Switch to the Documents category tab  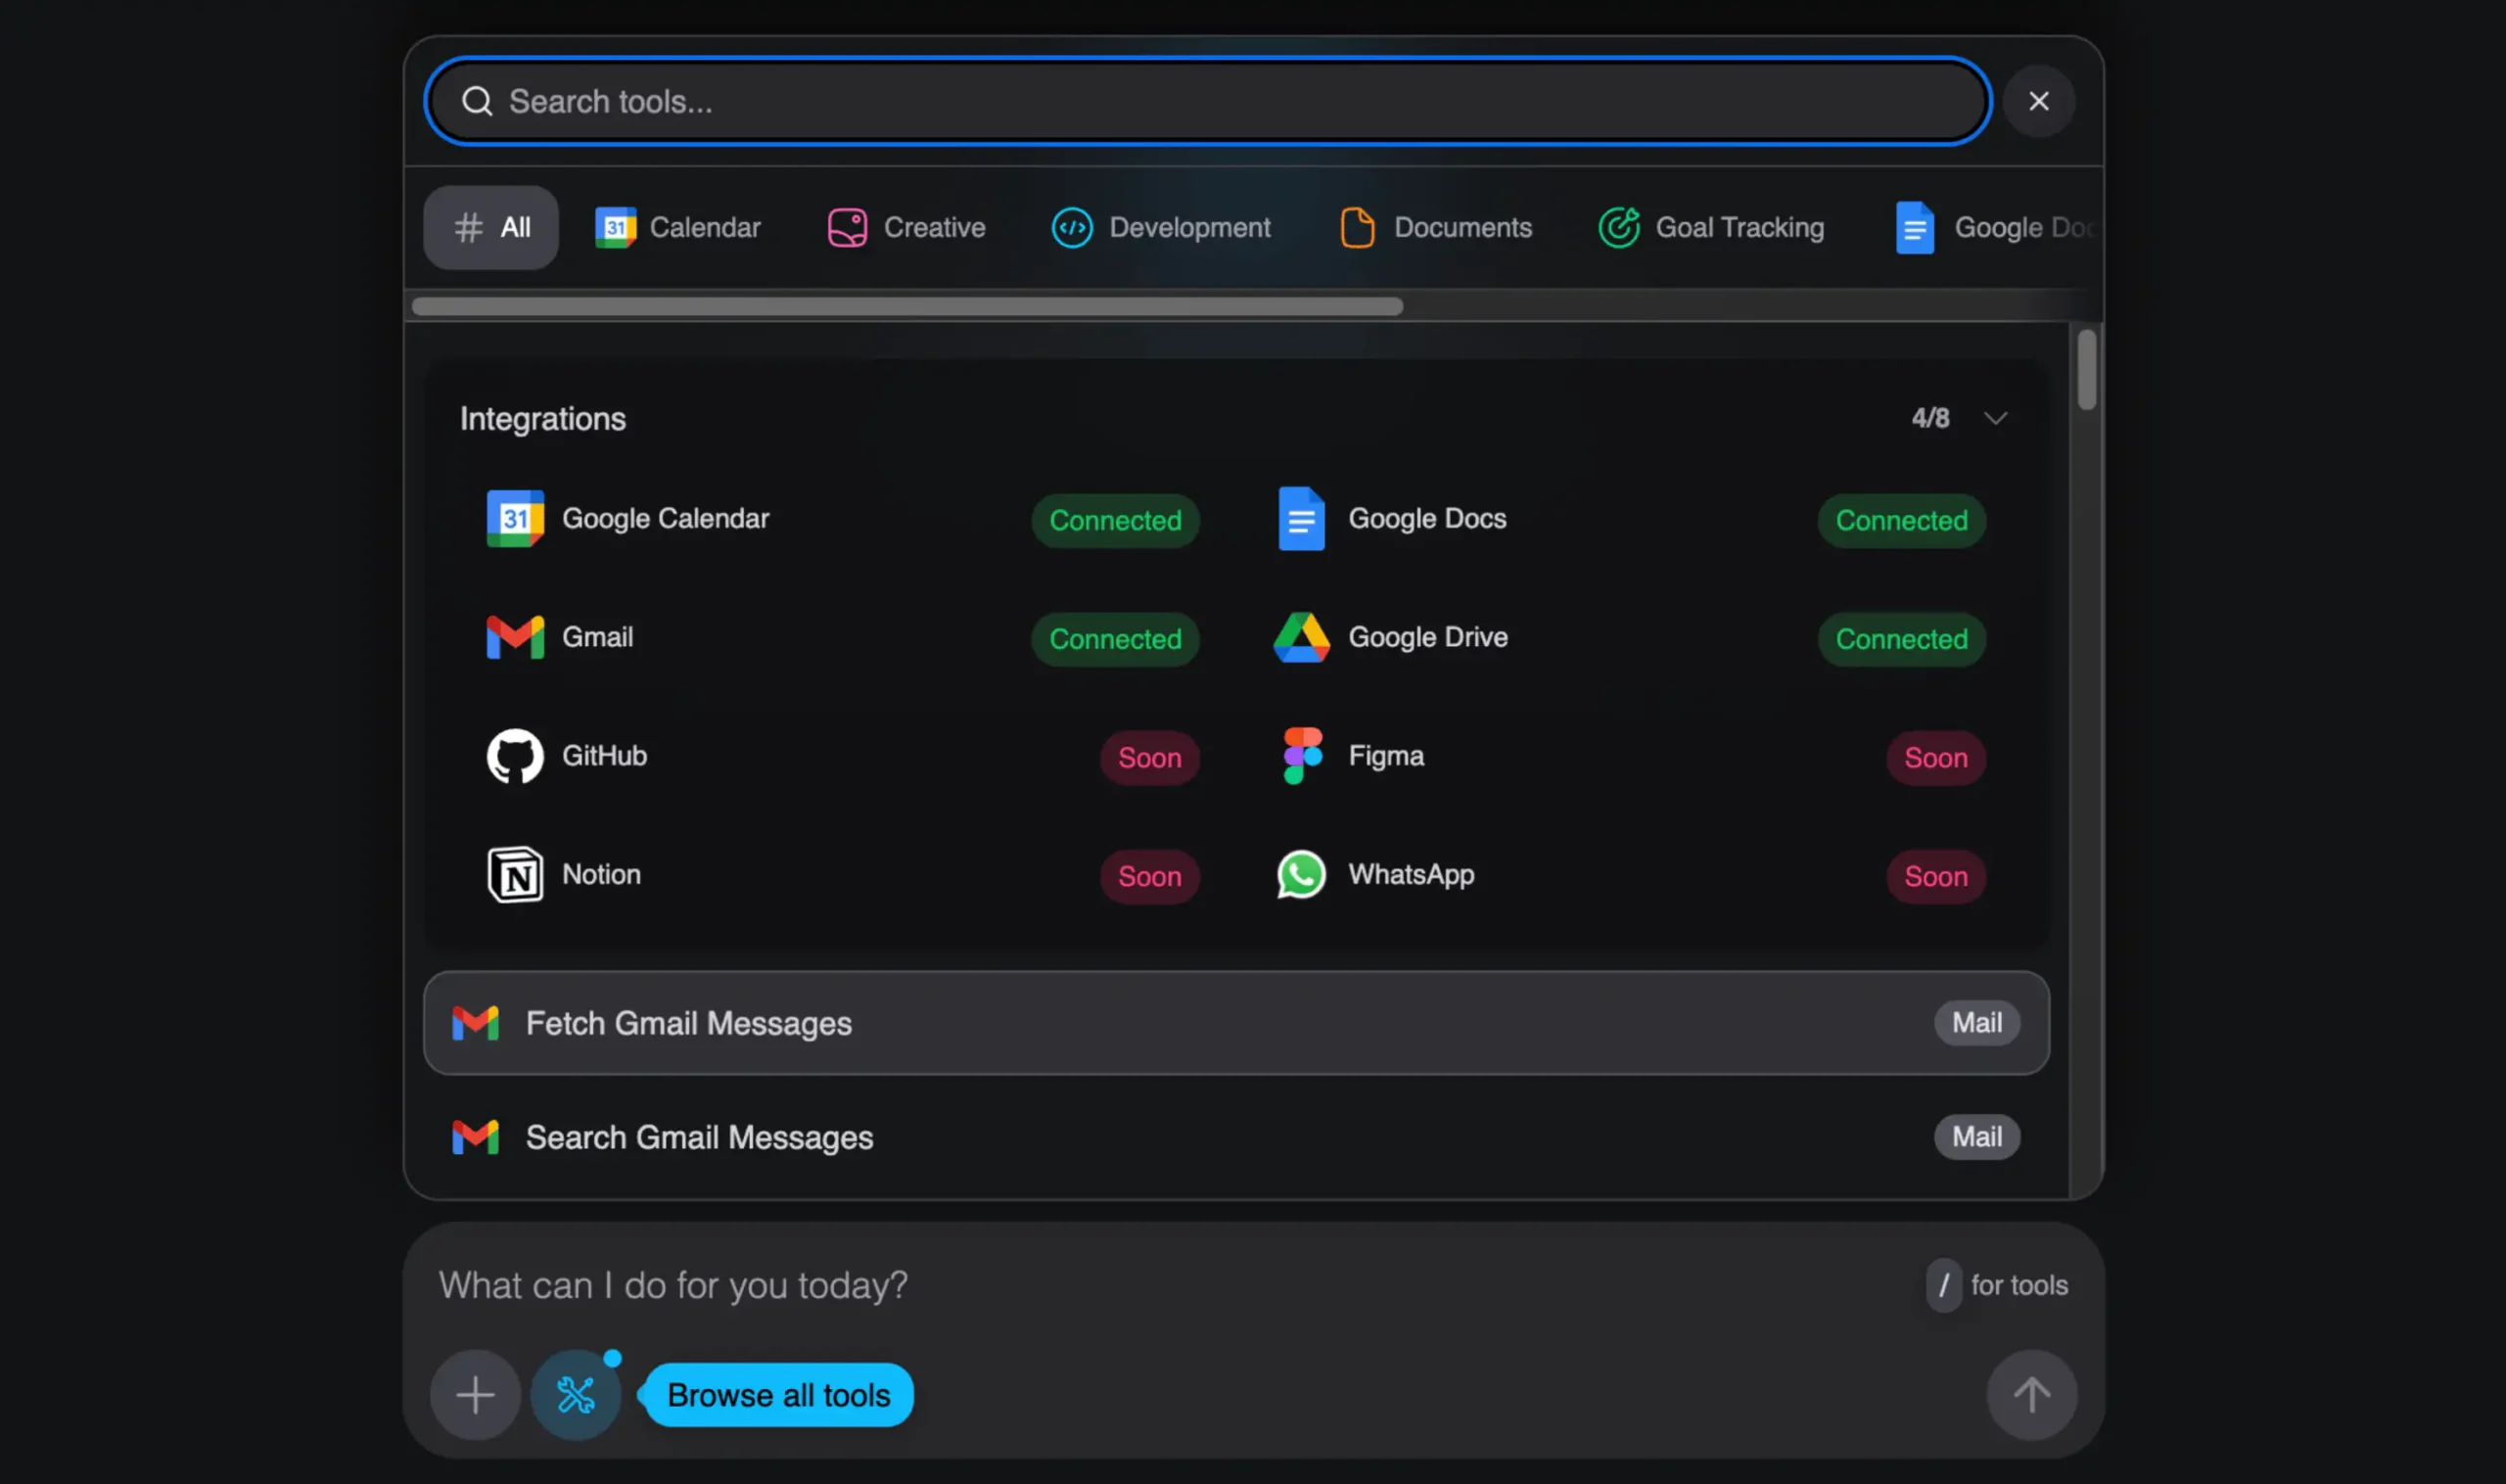coord(1435,227)
